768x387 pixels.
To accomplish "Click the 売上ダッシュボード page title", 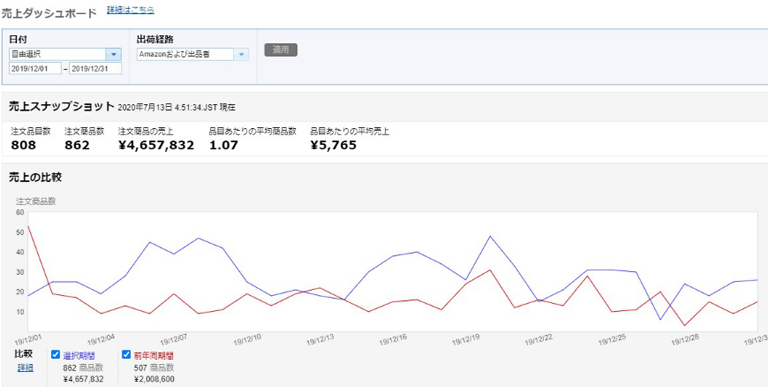I will [49, 13].
